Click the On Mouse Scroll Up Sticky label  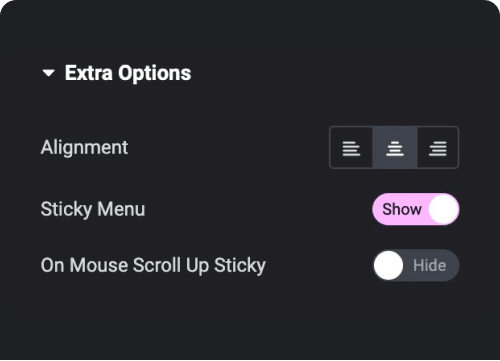(153, 265)
